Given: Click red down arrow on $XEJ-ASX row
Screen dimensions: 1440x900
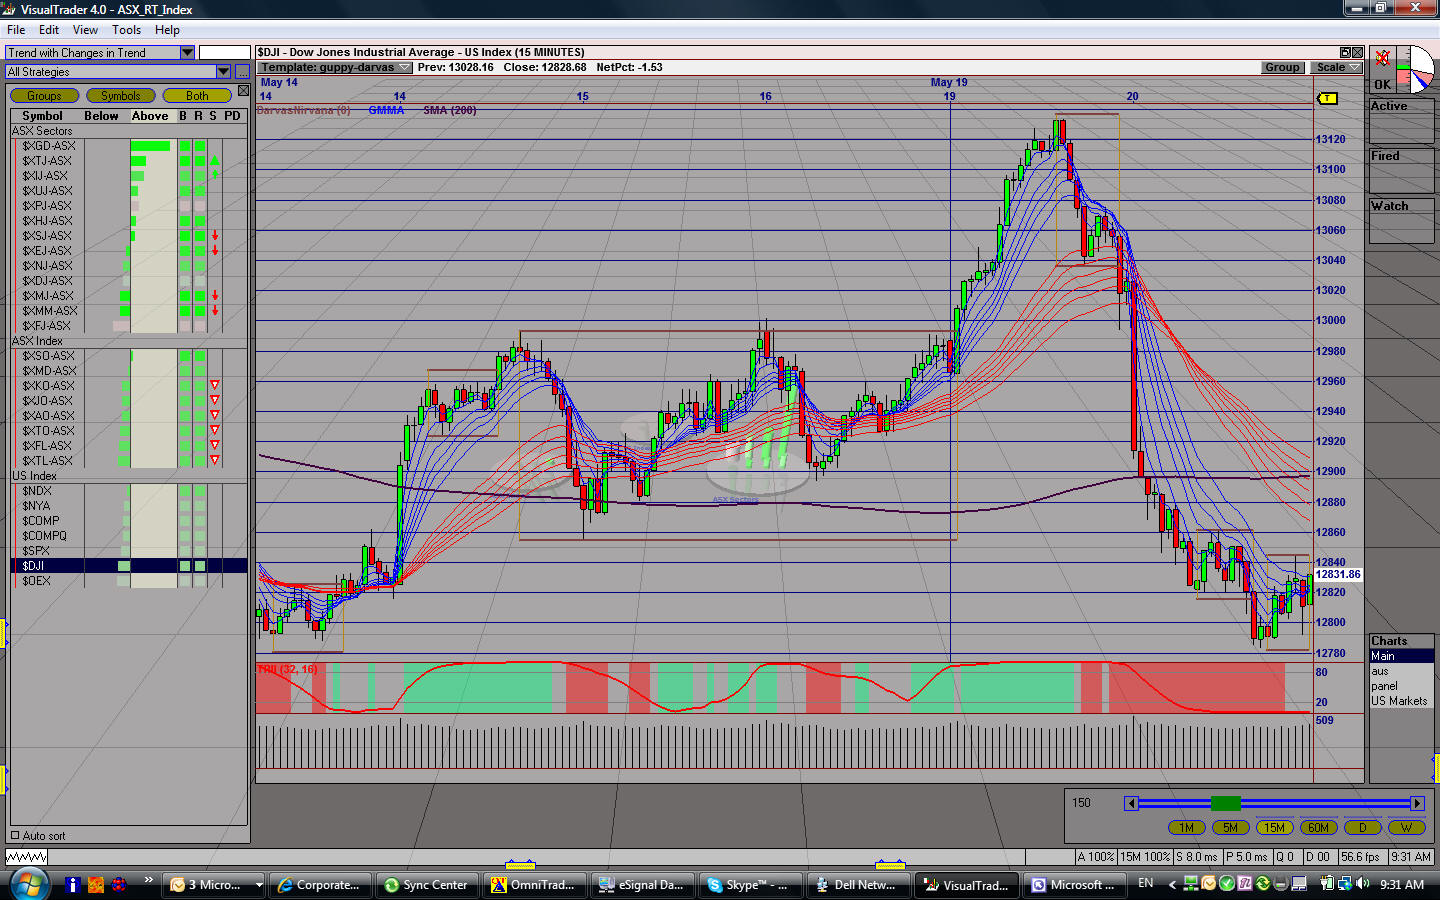Looking at the screenshot, I should click(214, 250).
